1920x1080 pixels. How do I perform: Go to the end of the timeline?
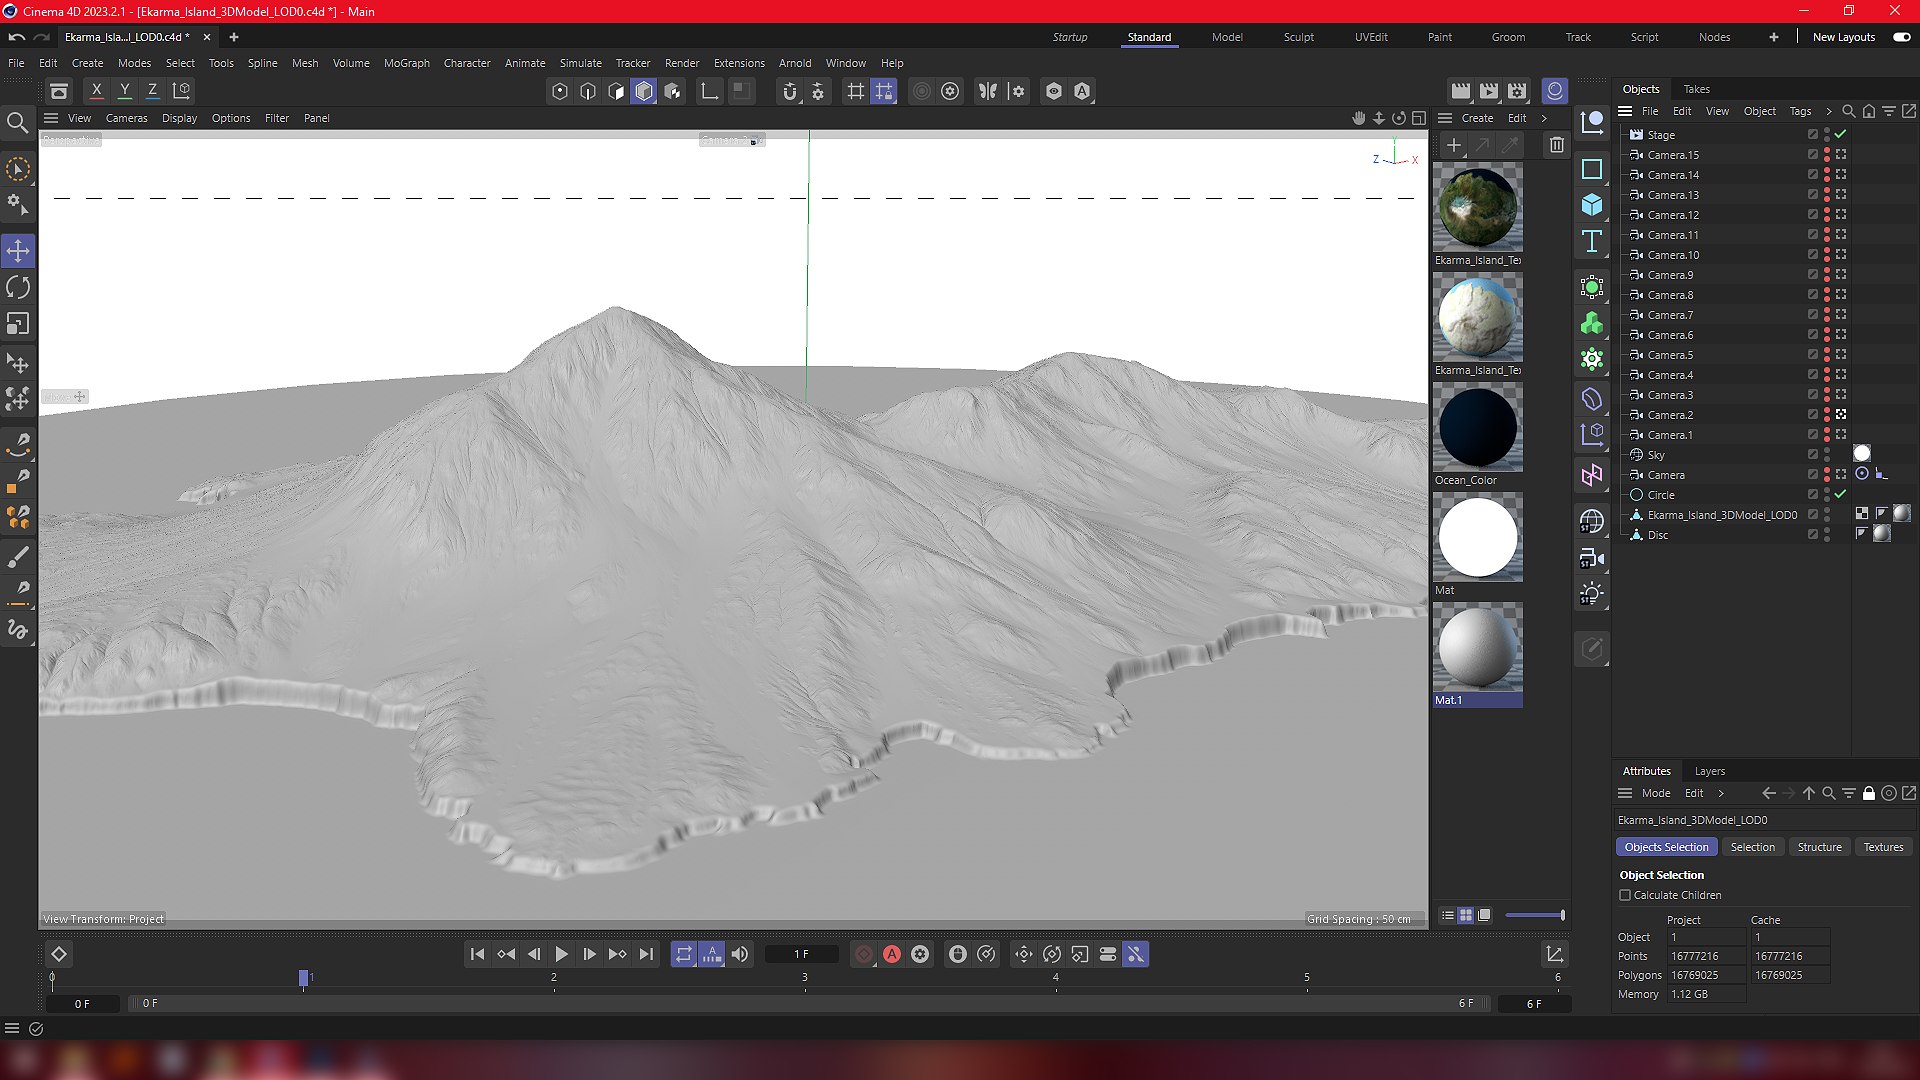coord(646,954)
